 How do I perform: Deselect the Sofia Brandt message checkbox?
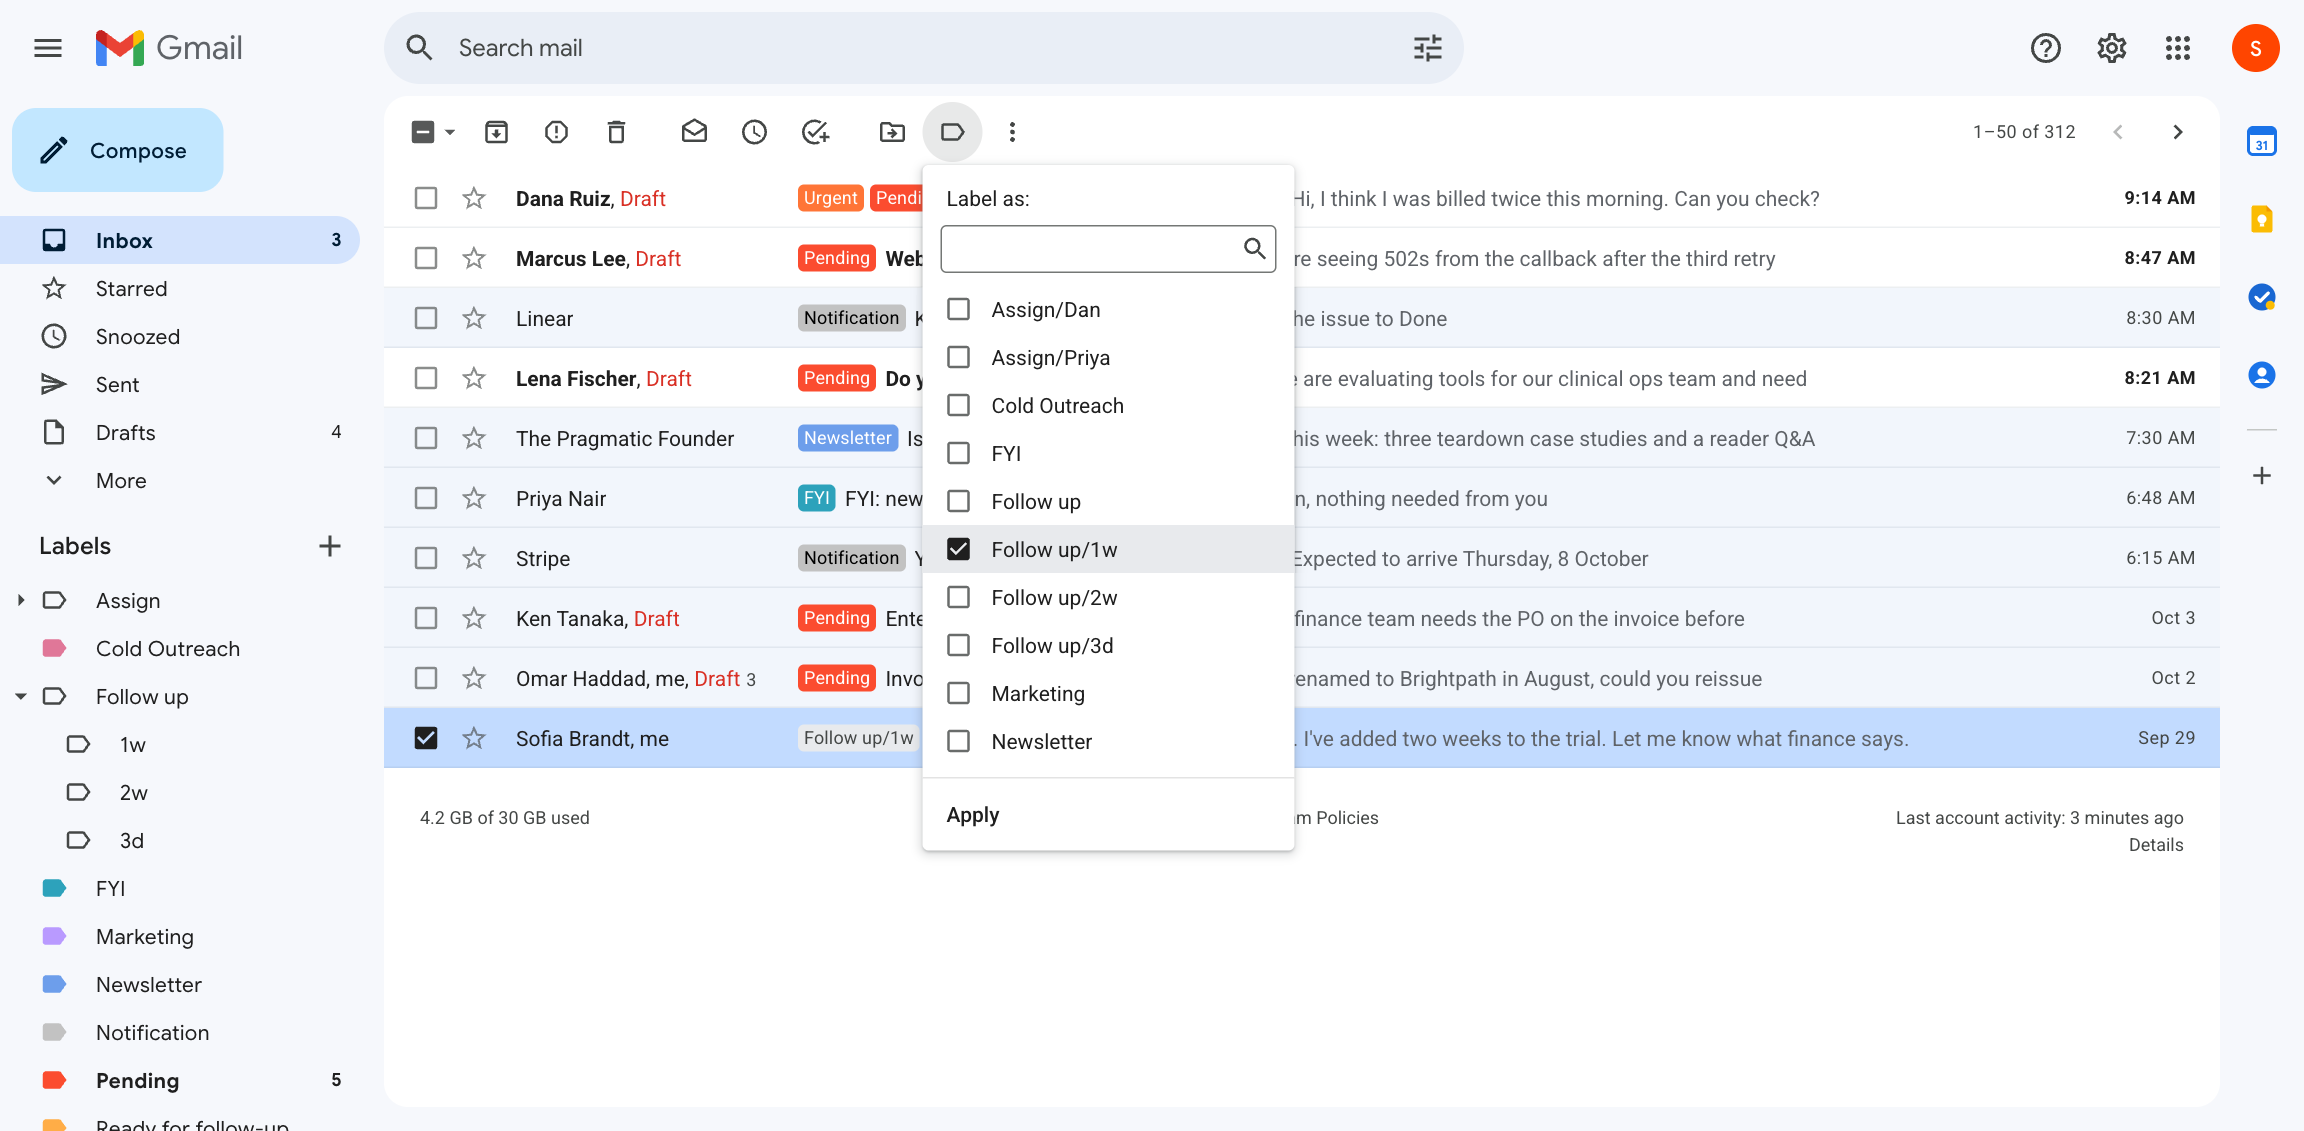(426, 738)
